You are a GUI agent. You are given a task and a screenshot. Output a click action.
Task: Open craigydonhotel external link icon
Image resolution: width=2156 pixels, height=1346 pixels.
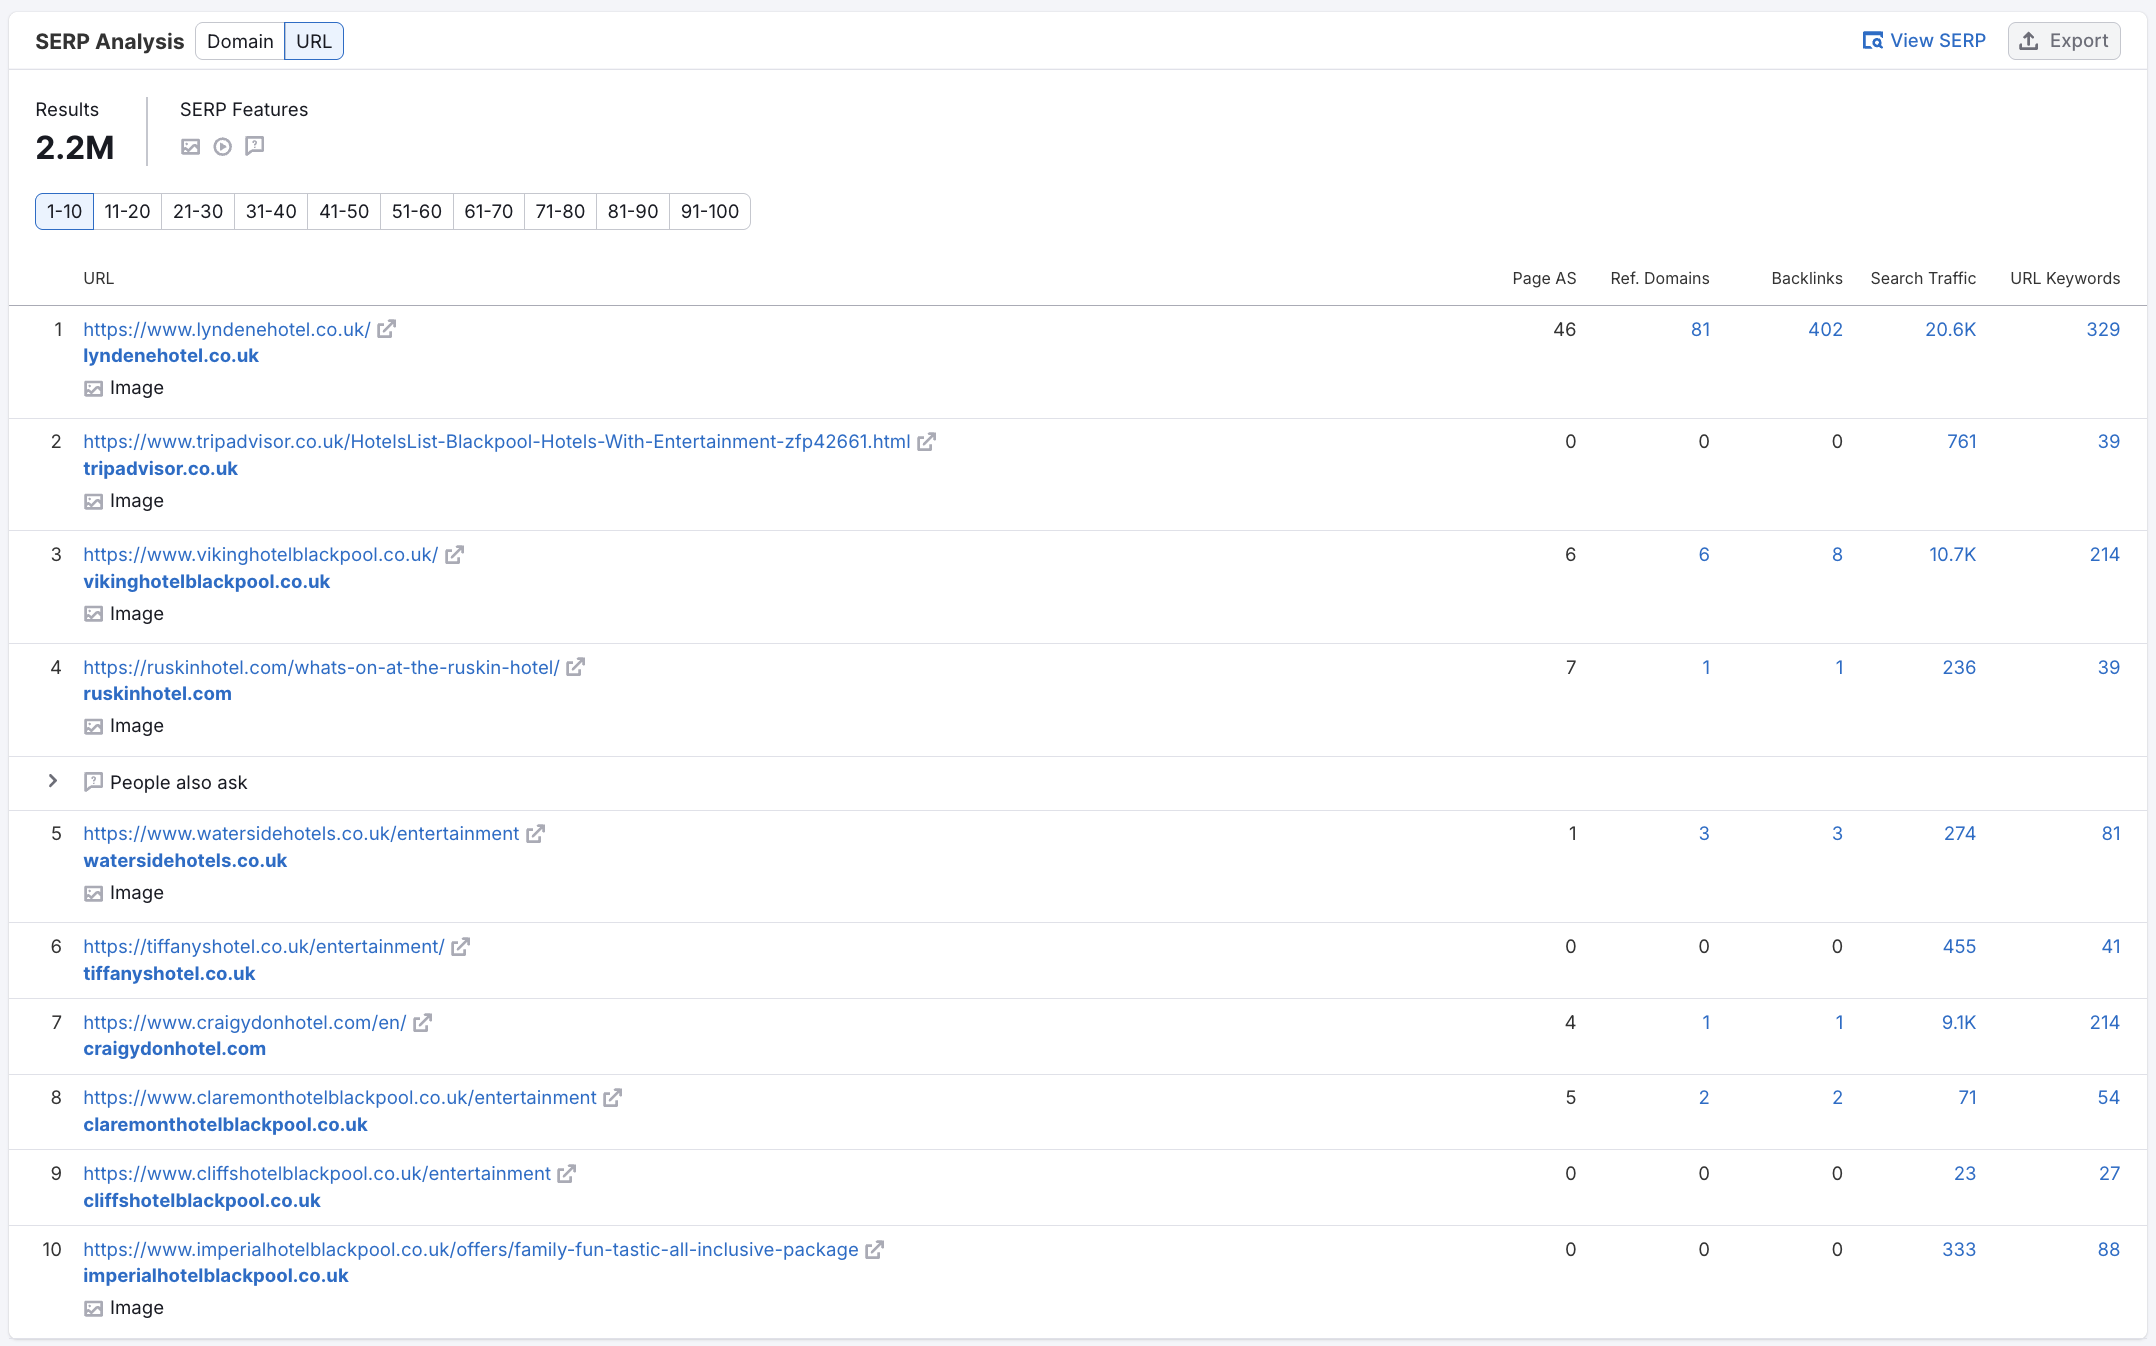point(423,1023)
